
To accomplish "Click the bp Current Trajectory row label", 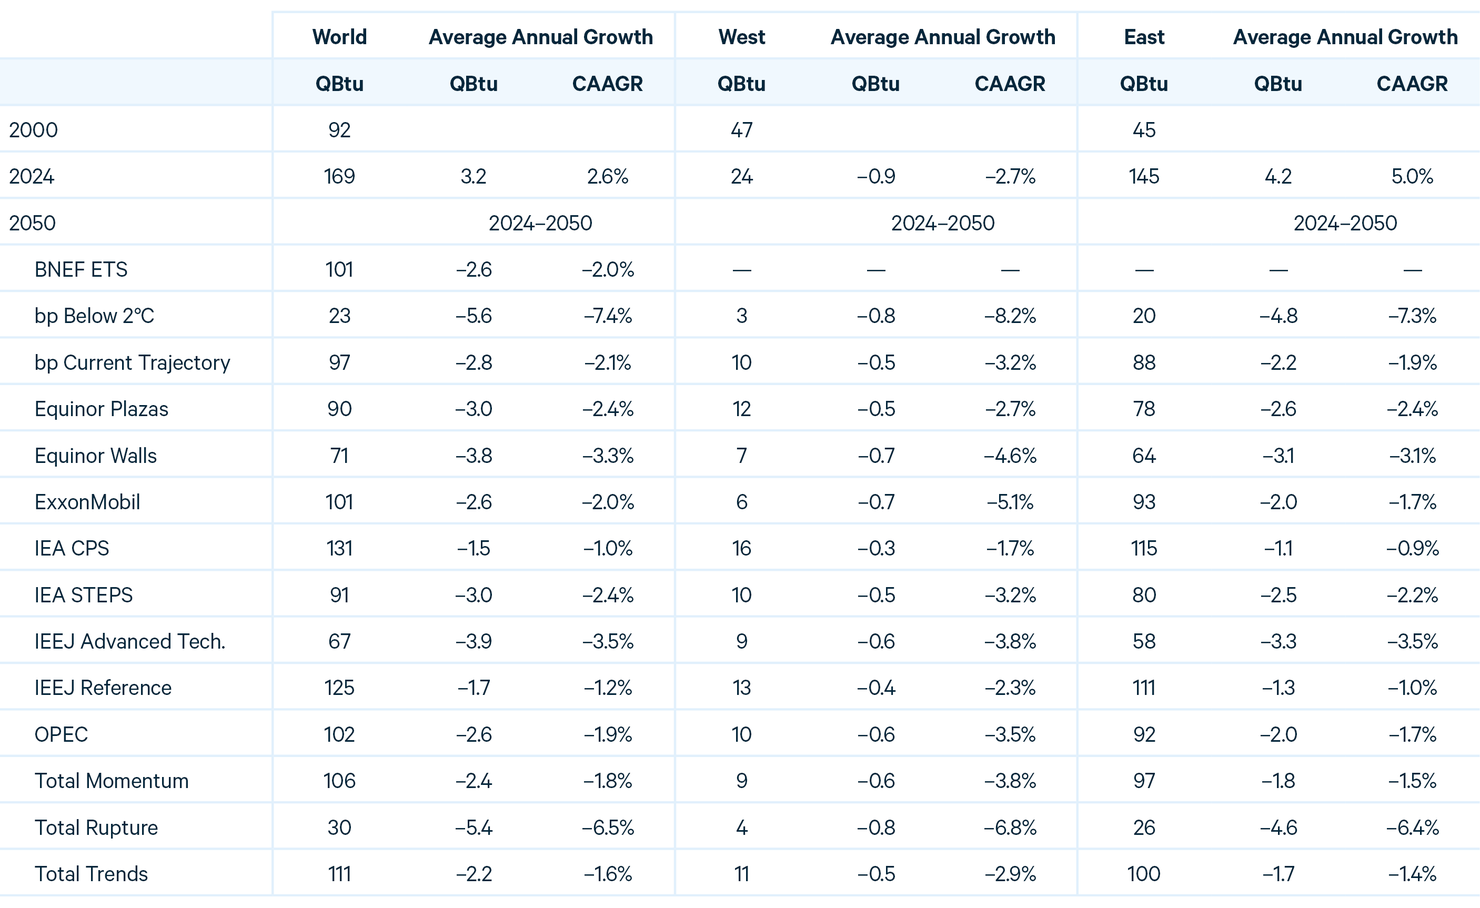I will (132, 363).
